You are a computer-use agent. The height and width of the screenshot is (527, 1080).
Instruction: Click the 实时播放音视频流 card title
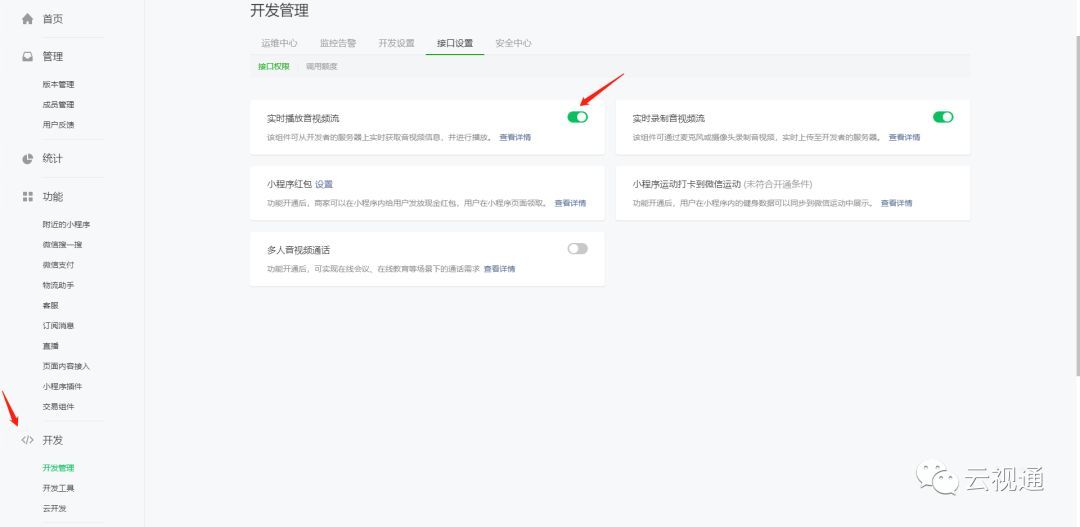click(303, 118)
